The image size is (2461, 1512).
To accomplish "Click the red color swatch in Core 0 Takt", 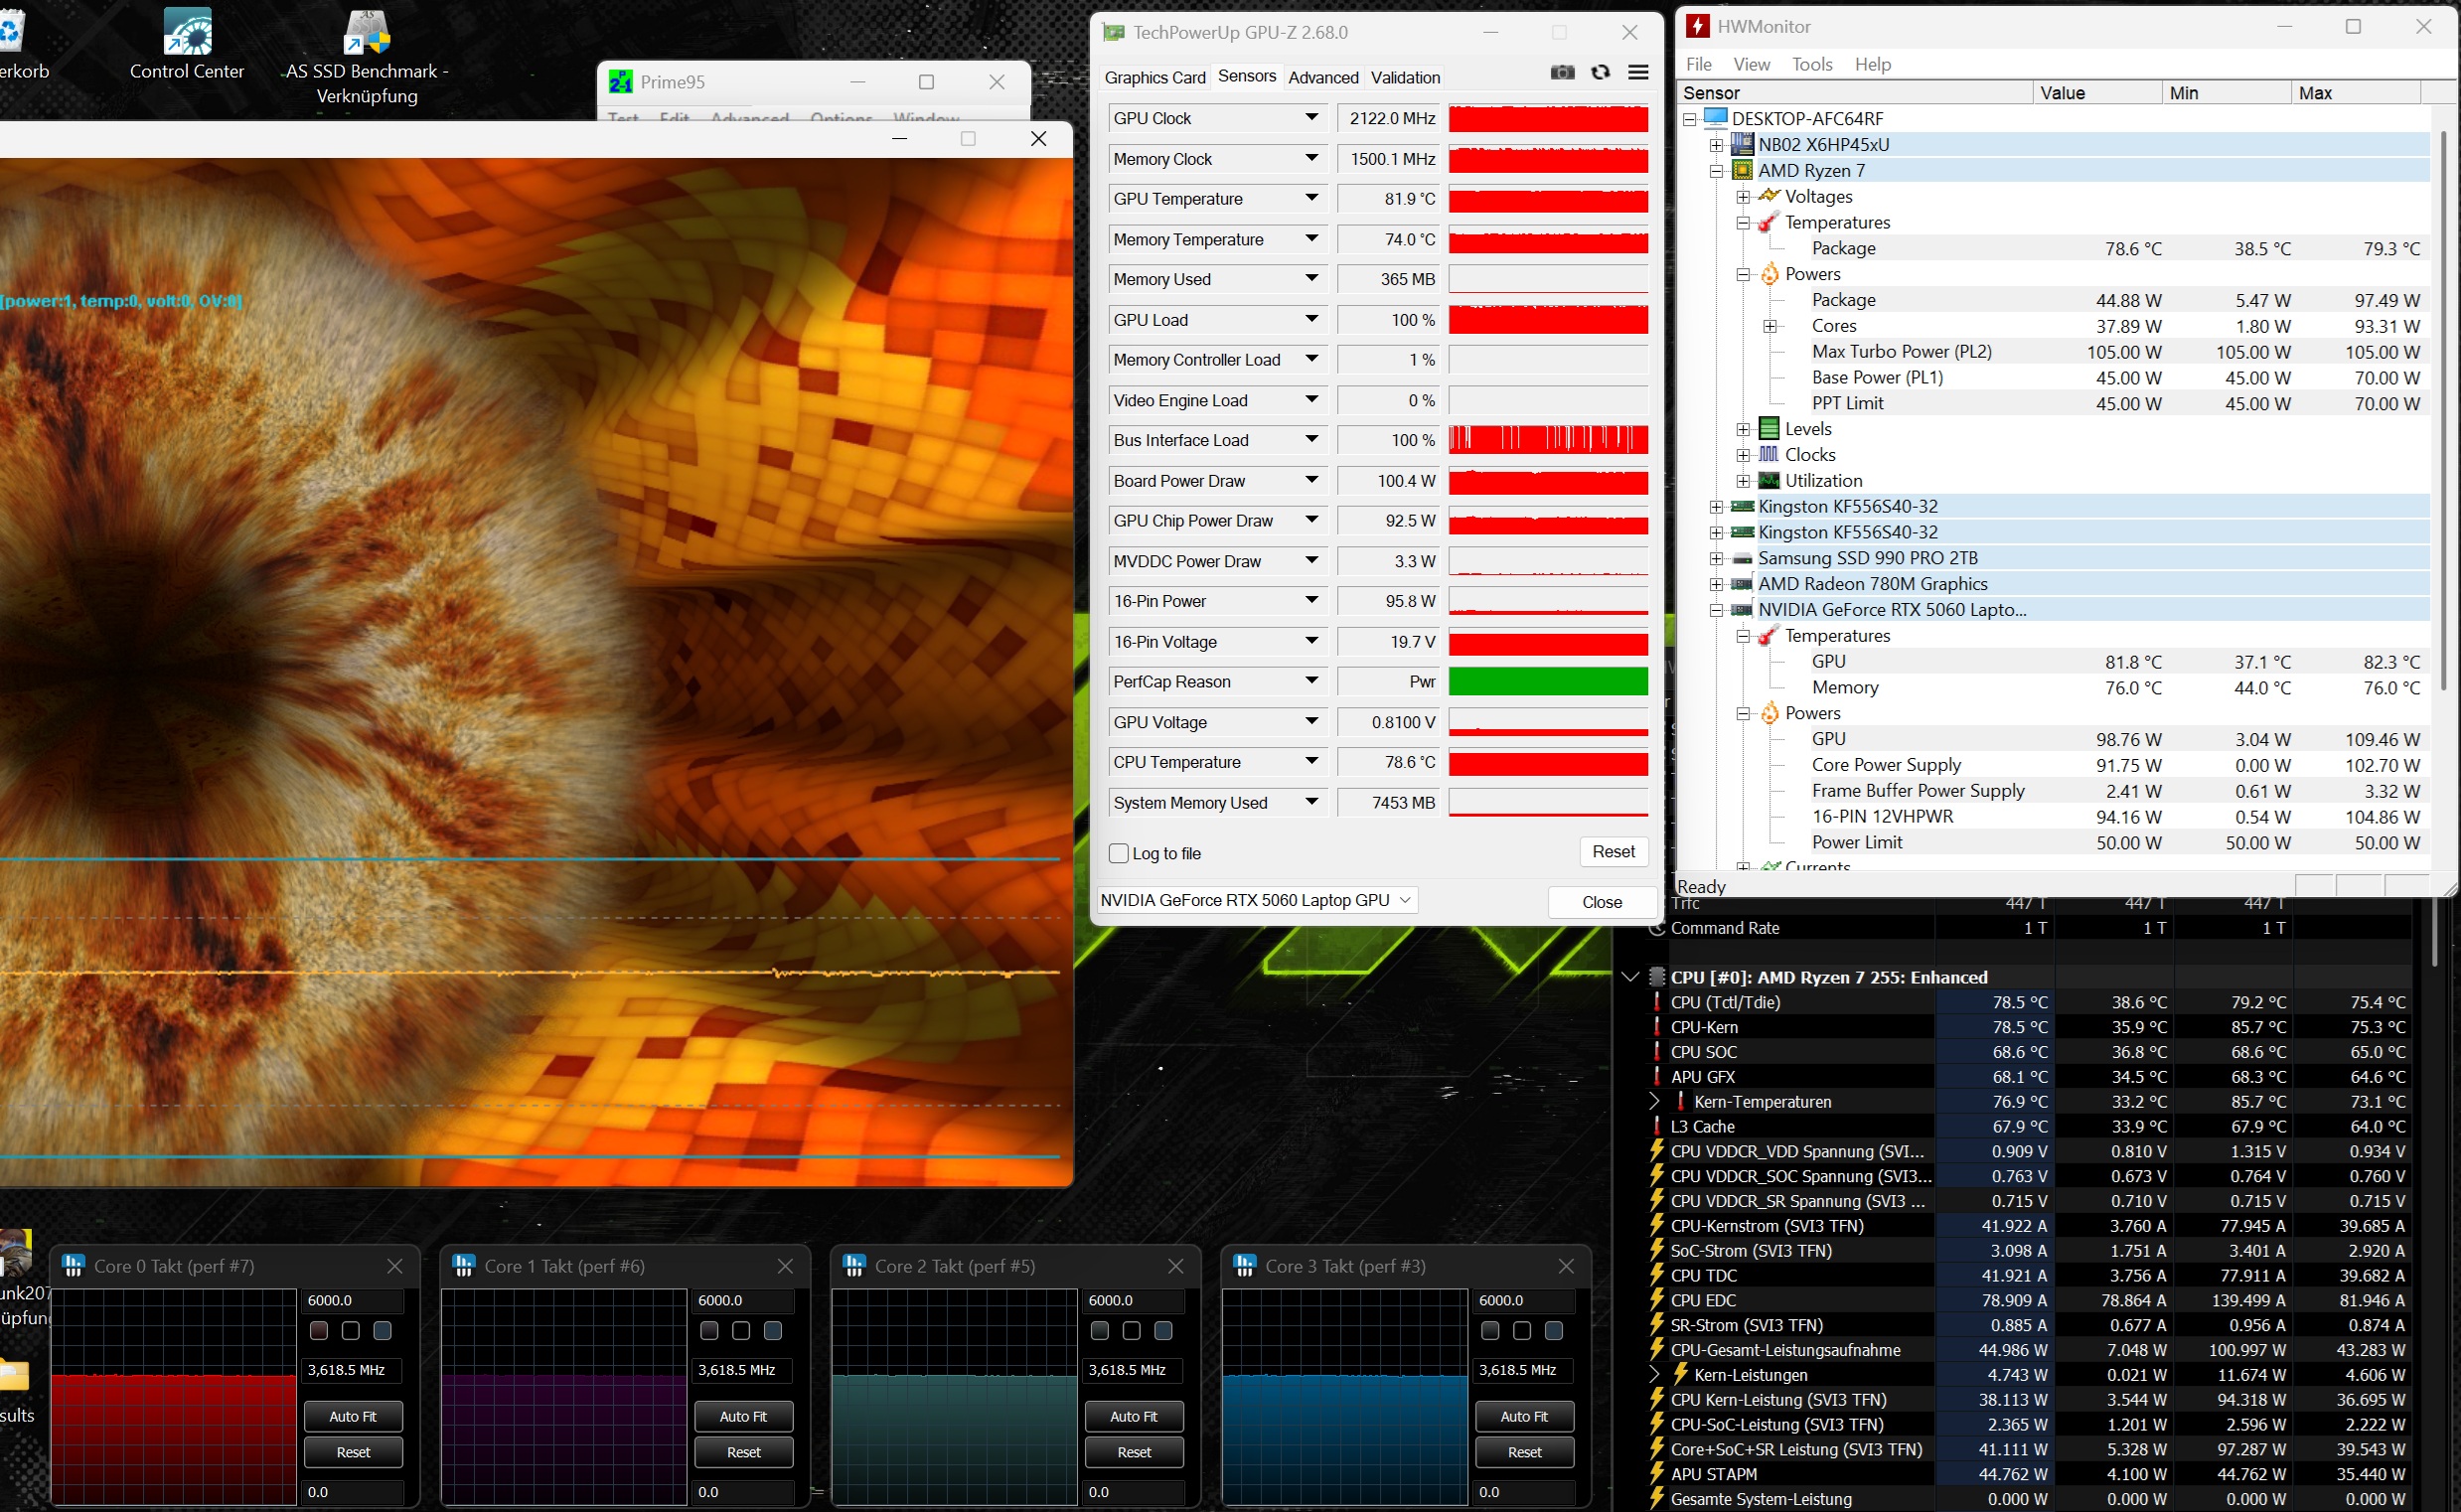I will pos(319,1330).
